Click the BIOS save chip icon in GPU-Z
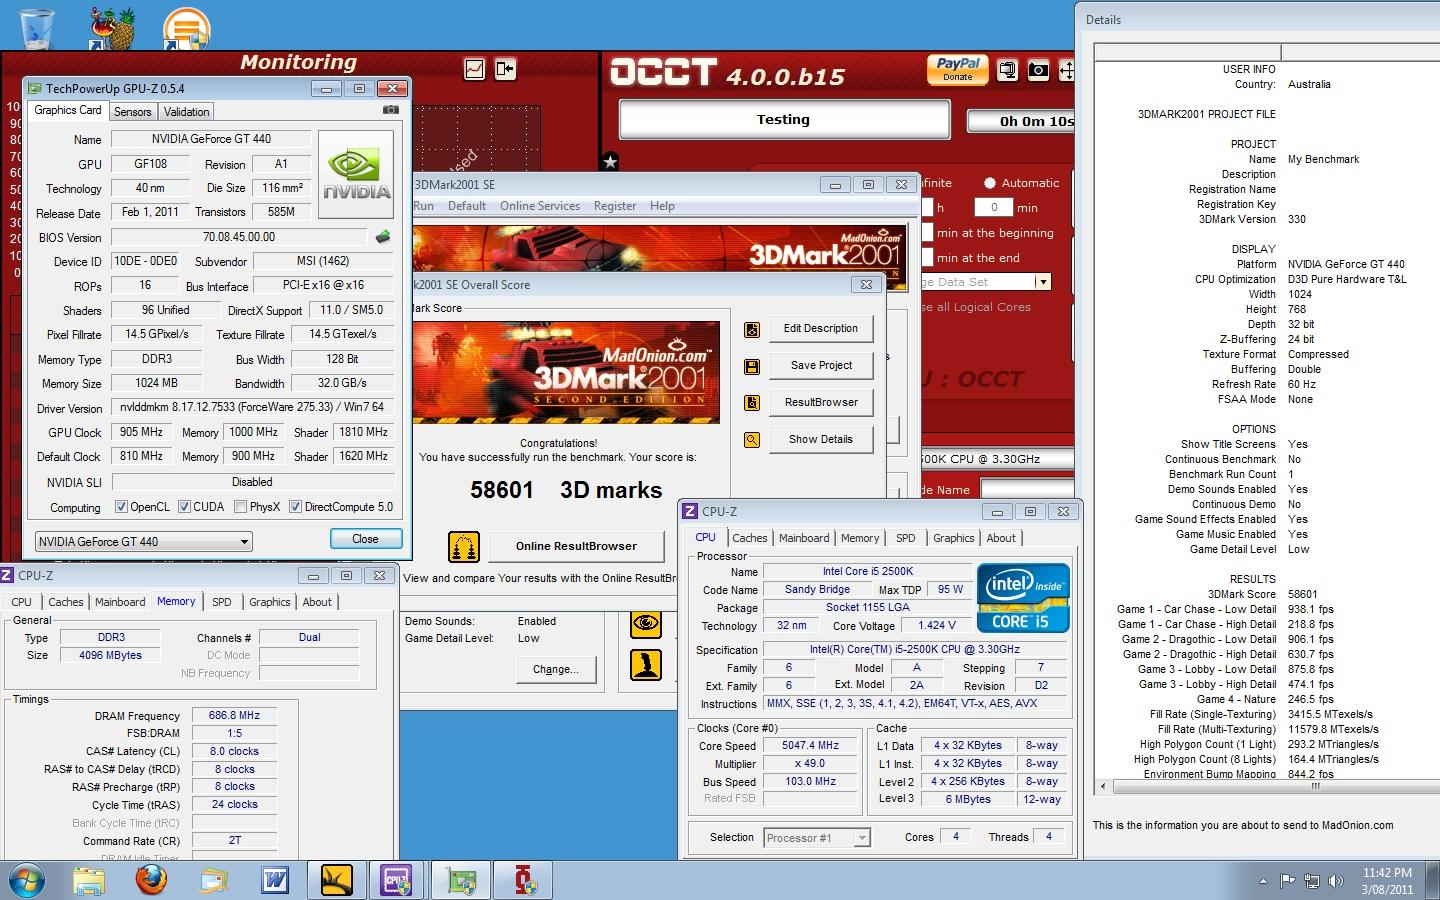This screenshot has width=1440, height=900. [382, 237]
